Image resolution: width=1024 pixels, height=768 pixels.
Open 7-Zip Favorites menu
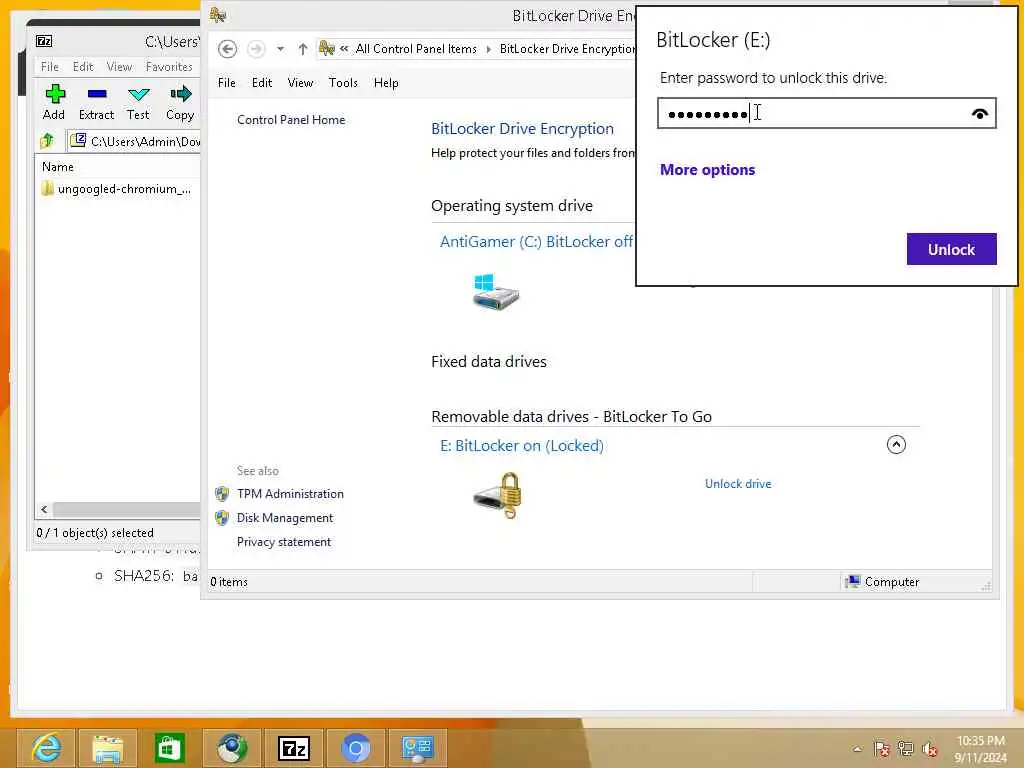click(169, 67)
